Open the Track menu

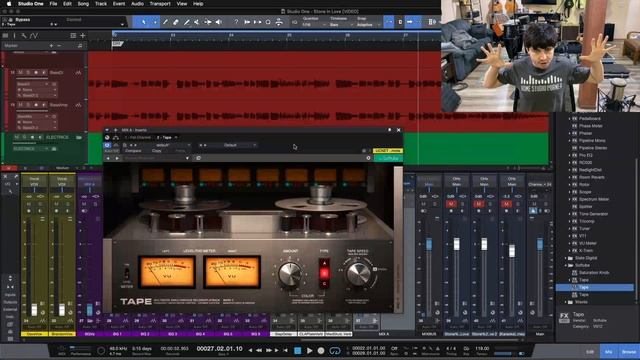point(101,4)
